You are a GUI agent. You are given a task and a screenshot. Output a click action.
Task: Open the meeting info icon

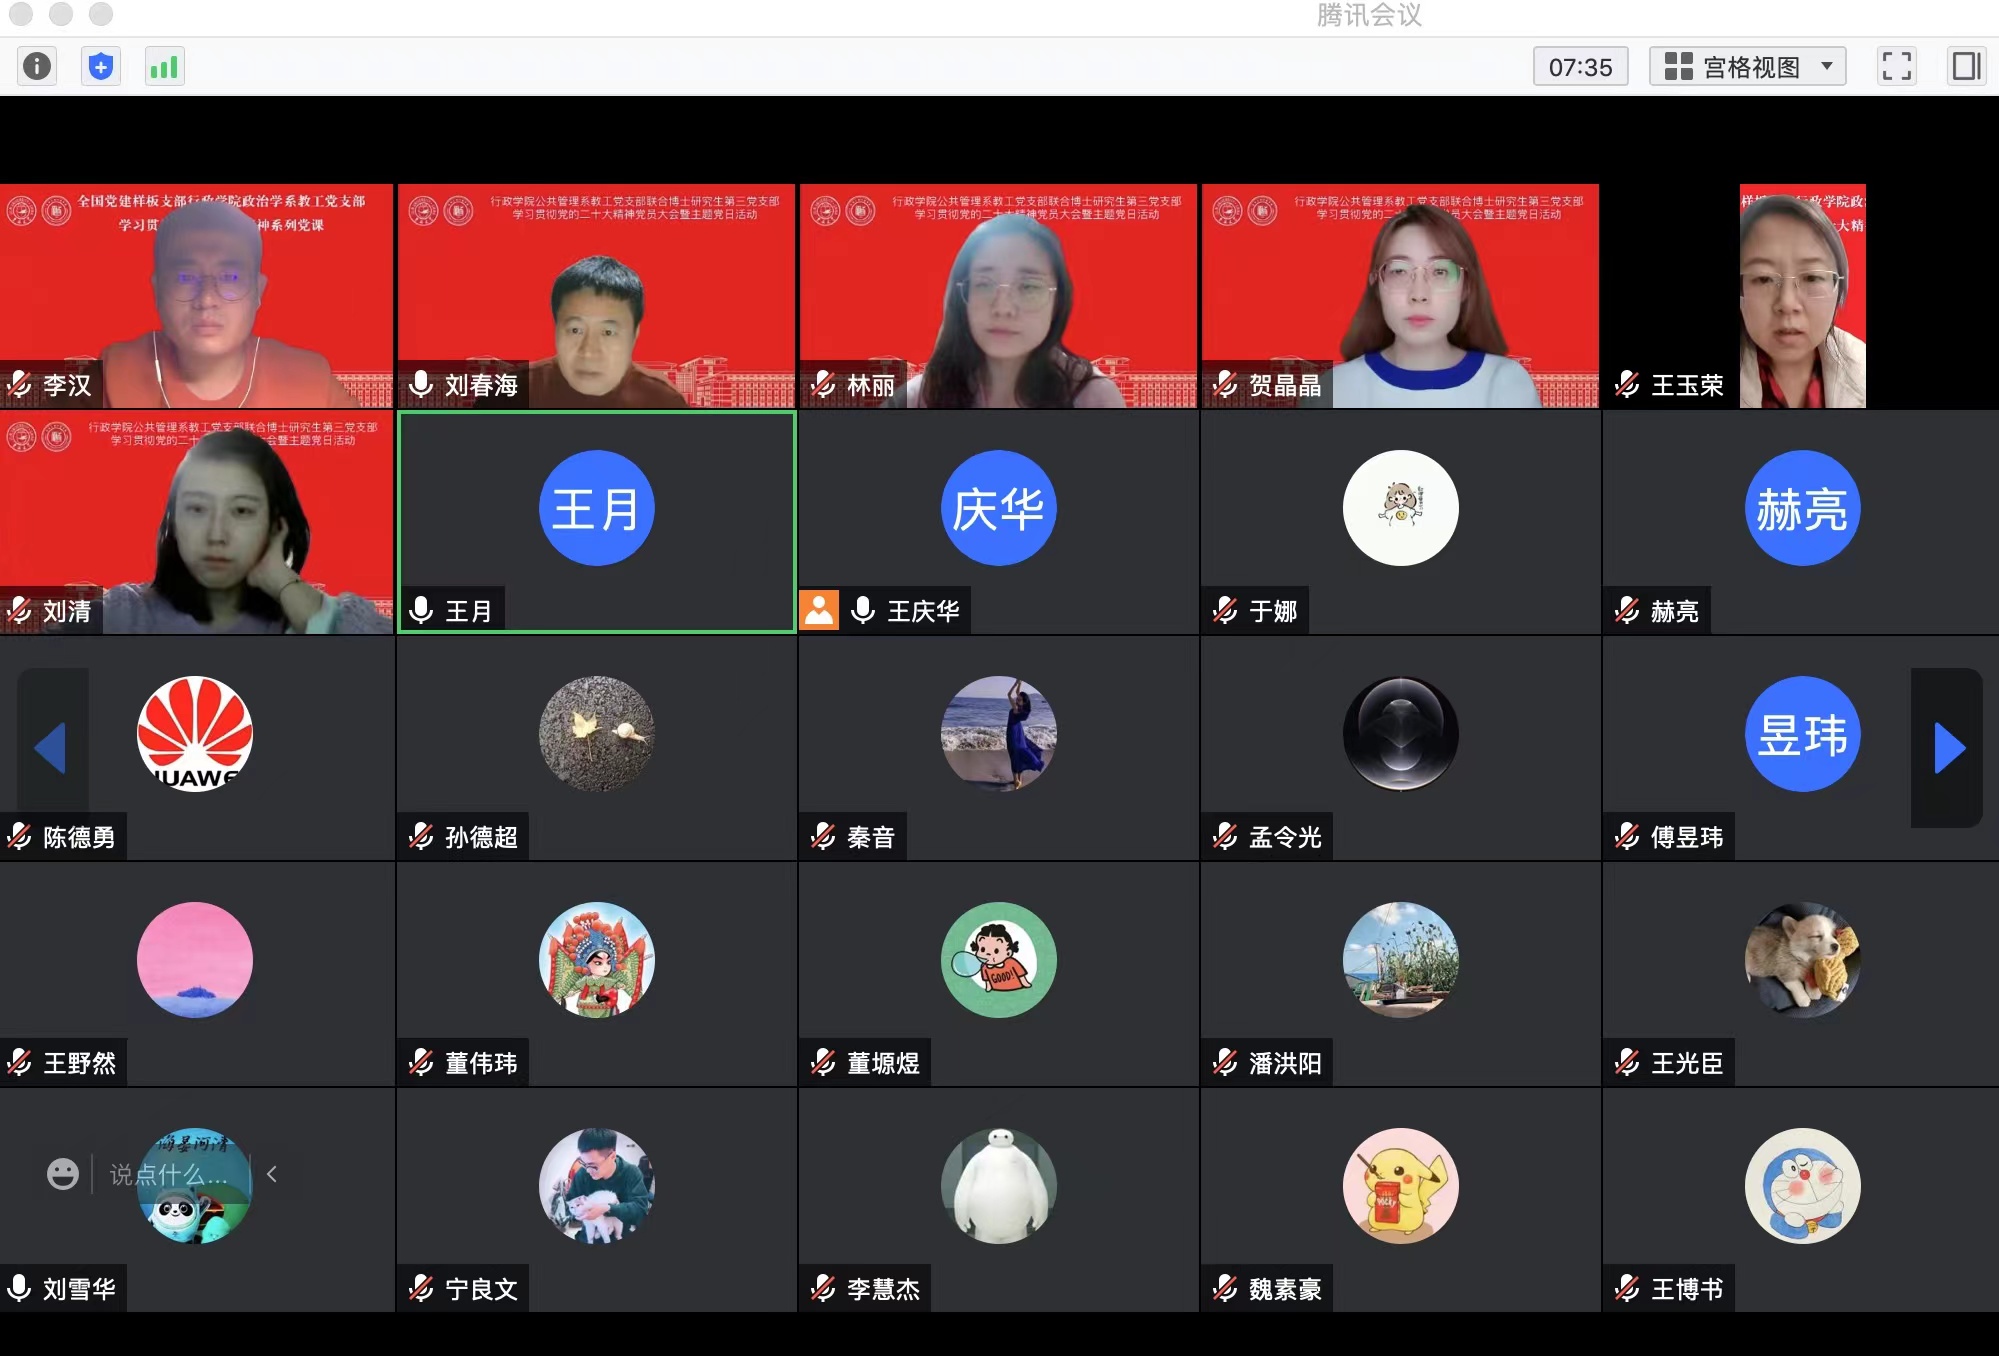tap(37, 67)
